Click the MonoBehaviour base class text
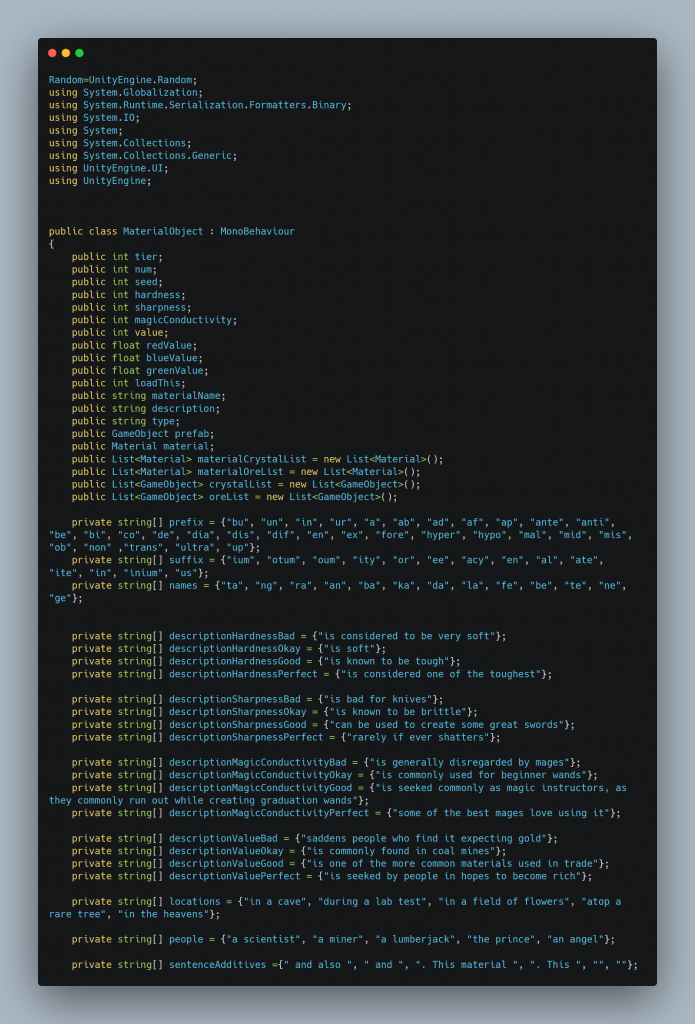The height and width of the screenshot is (1024, 695). point(257,231)
